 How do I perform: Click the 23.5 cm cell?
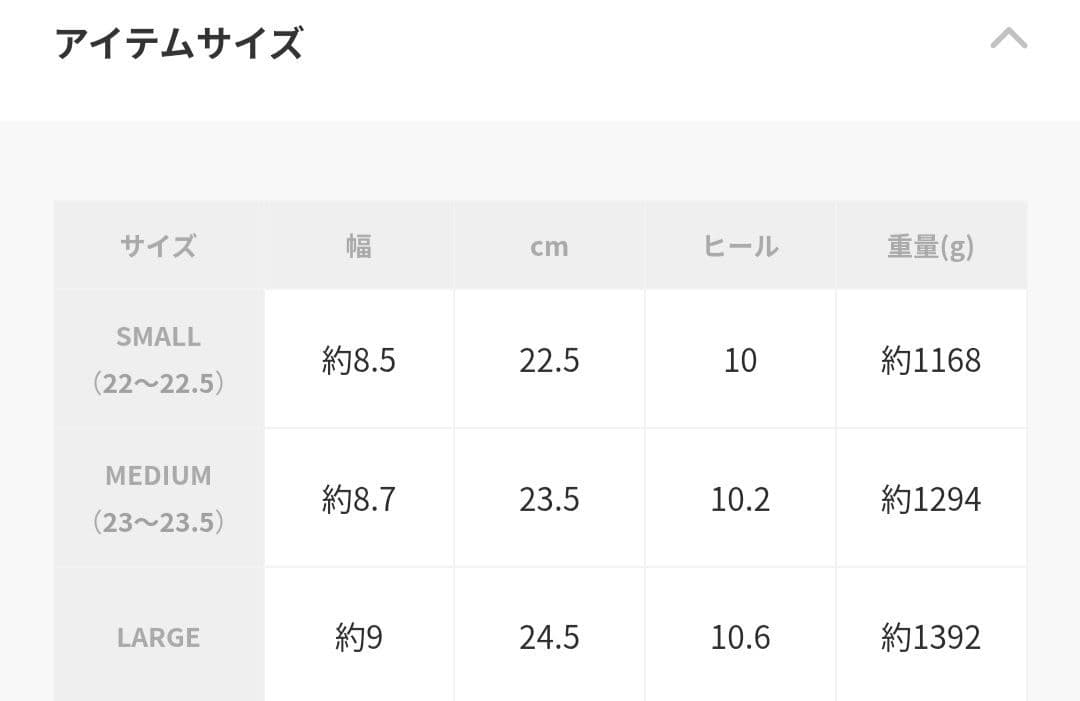(x=549, y=499)
